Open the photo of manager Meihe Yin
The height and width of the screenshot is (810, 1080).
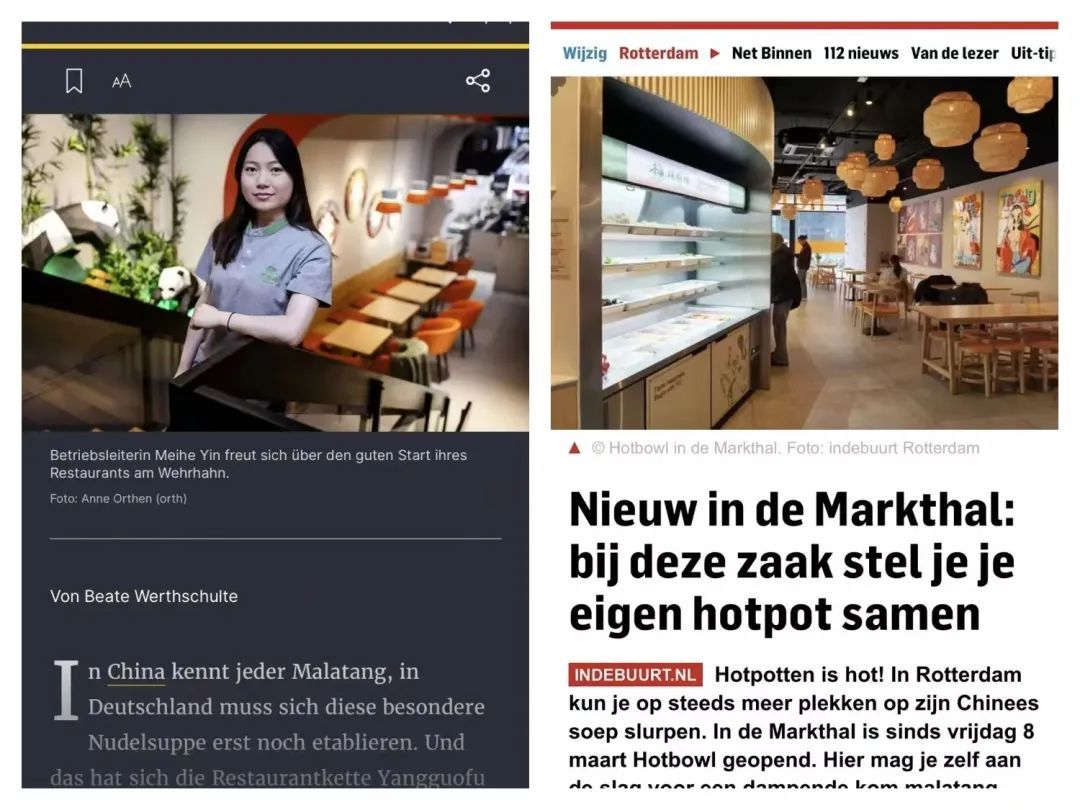click(x=276, y=273)
